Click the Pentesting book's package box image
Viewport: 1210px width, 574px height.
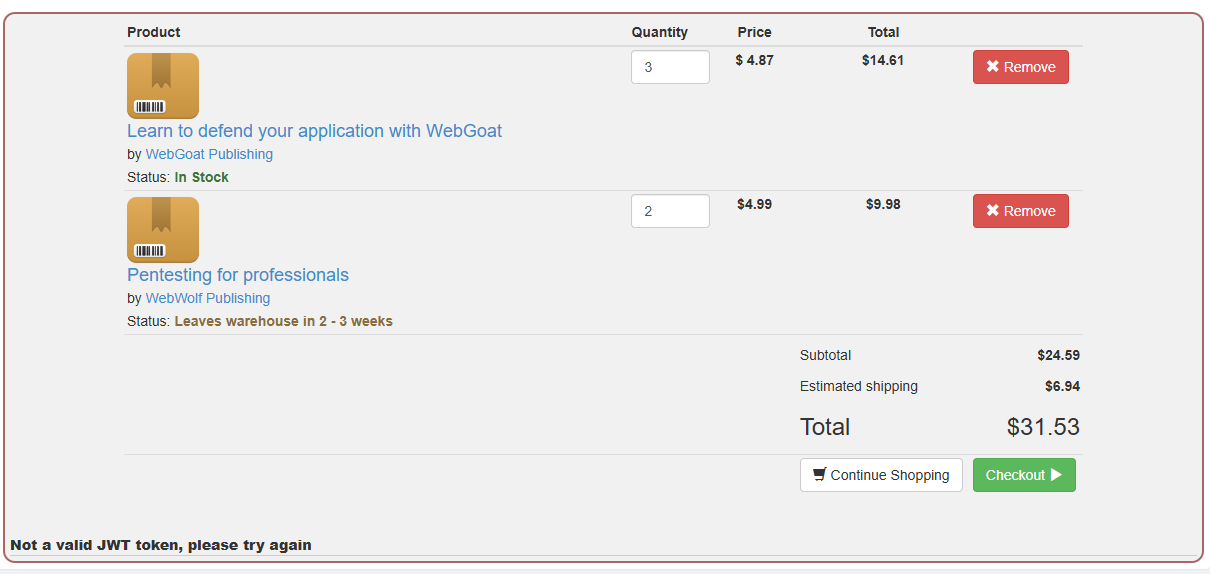click(163, 230)
